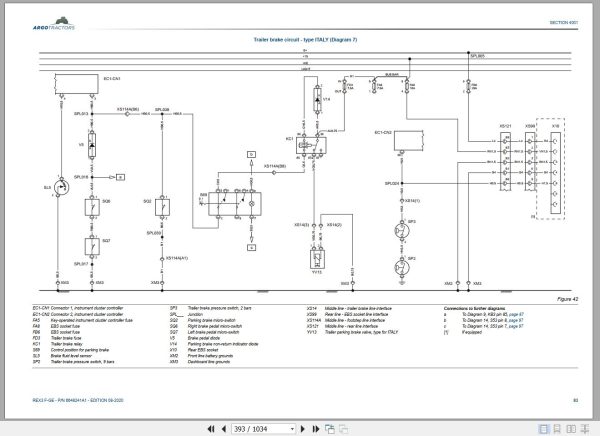Screen dimensions: 600x436
Task: Click the greyed go to next view icon
Action: tap(344, 429)
